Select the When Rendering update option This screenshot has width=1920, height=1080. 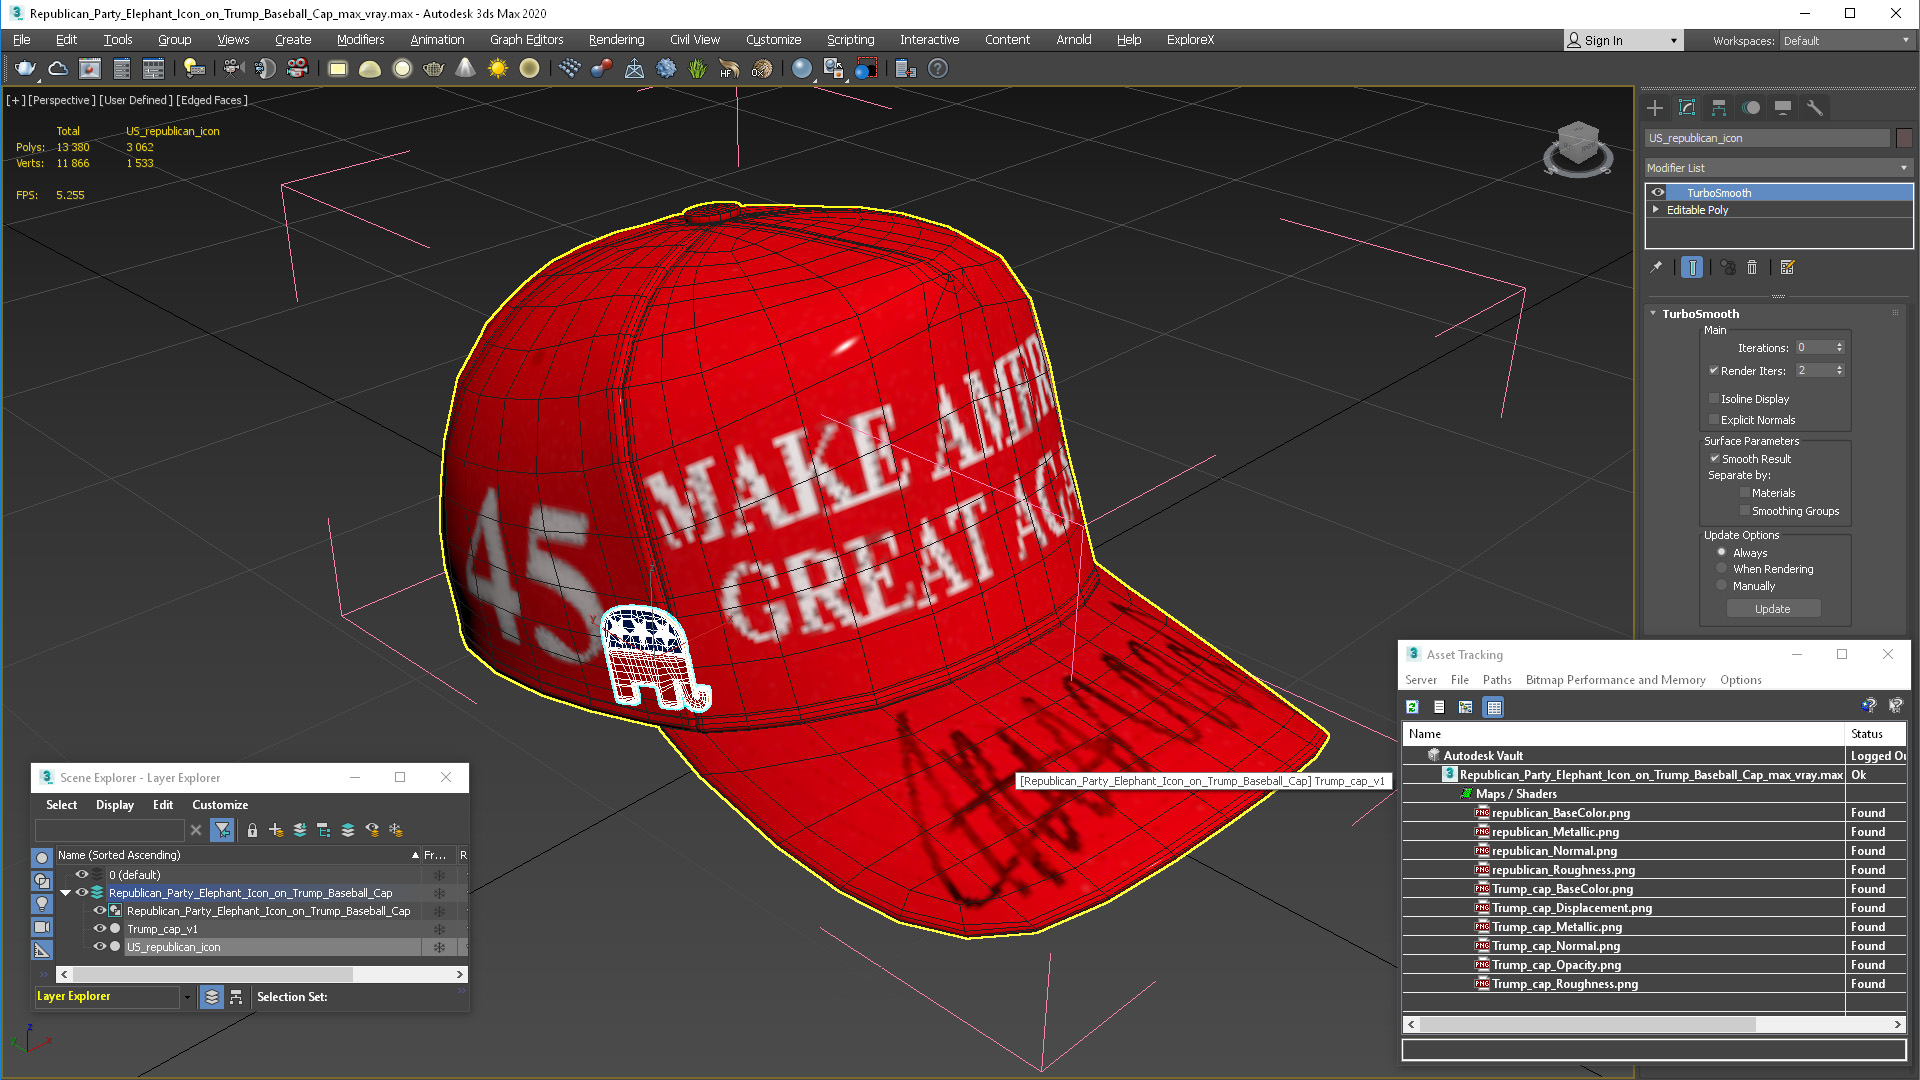(x=1722, y=569)
